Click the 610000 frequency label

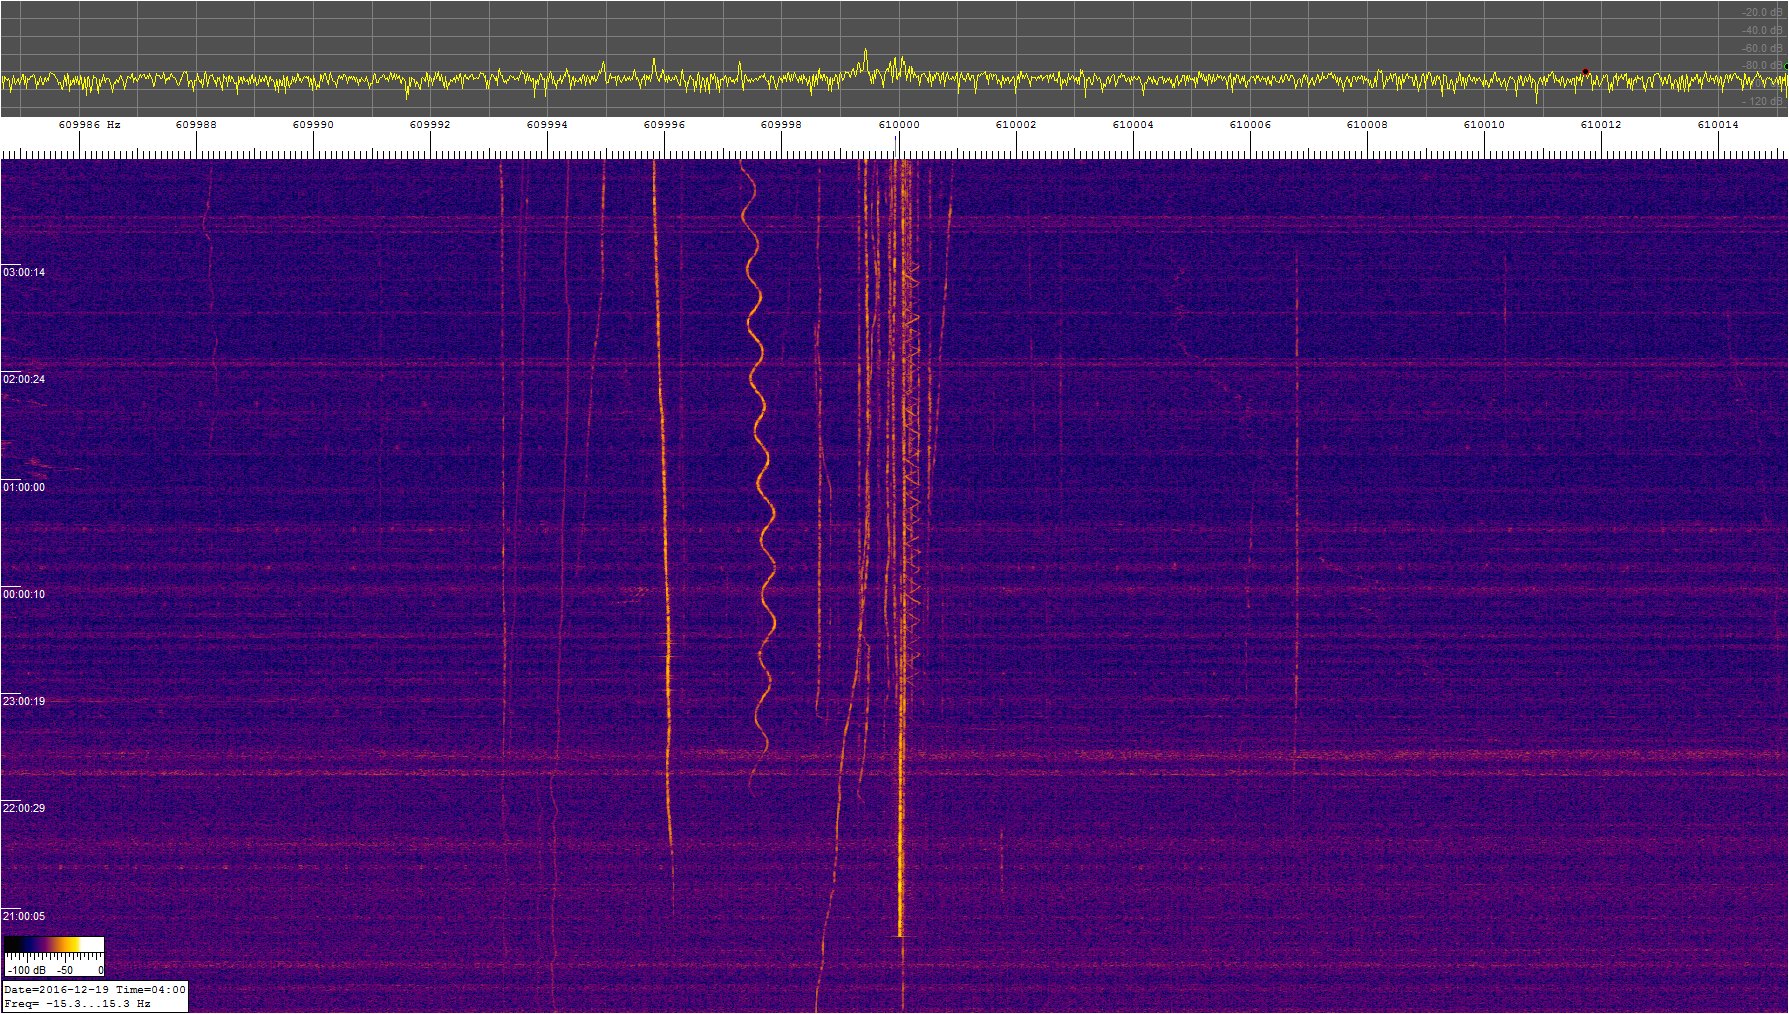click(899, 125)
